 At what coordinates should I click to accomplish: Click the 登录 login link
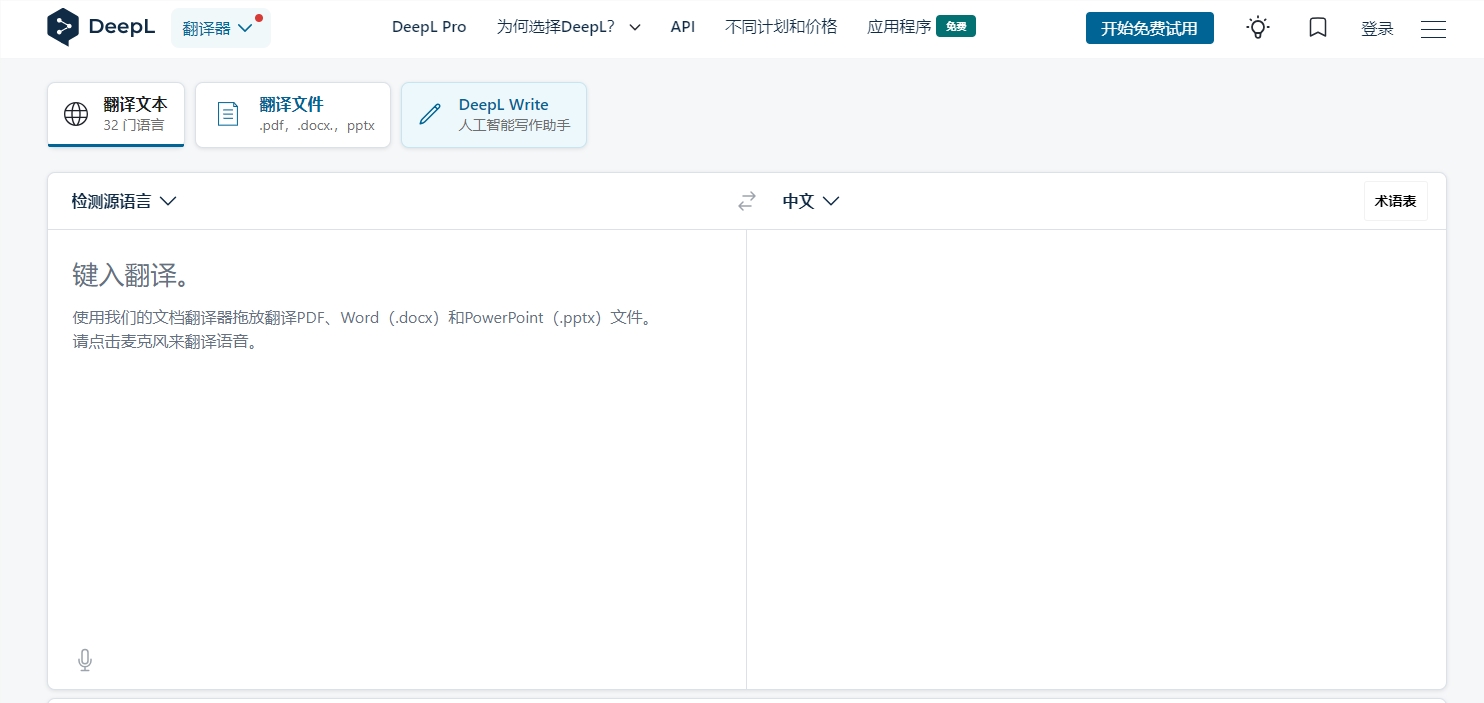1377,29
